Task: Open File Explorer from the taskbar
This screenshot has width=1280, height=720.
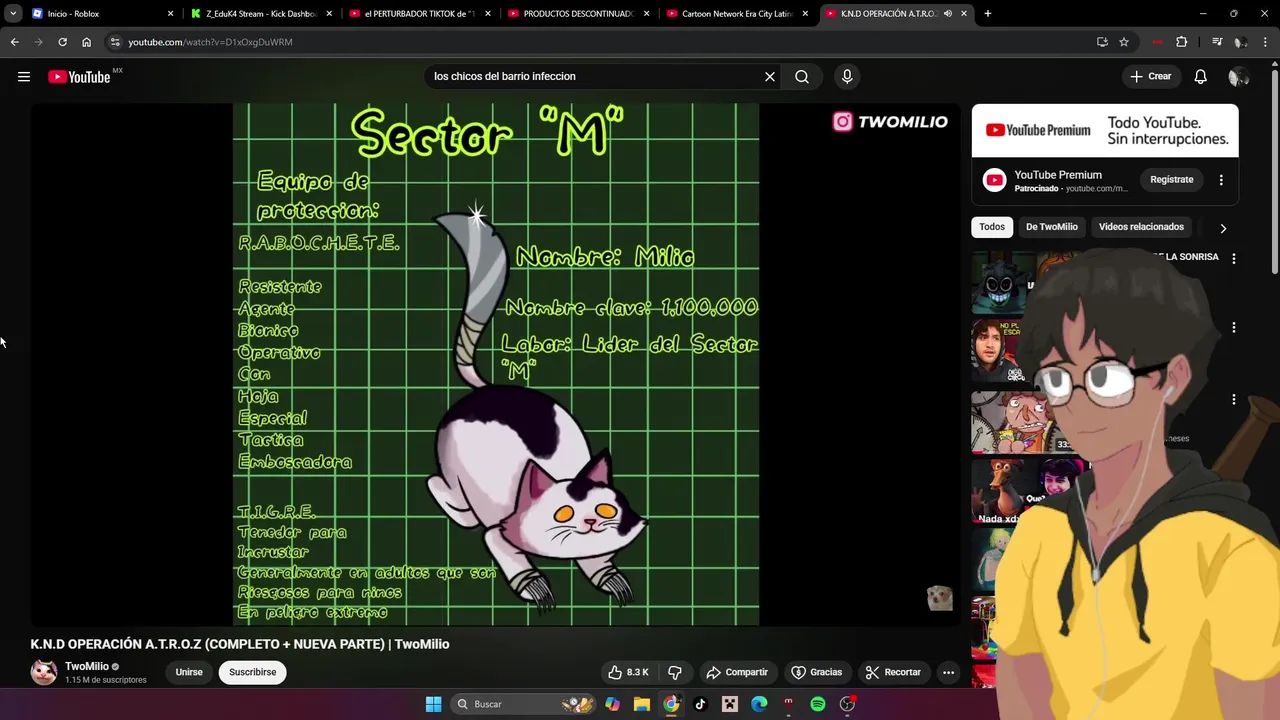Action: (x=642, y=704)
